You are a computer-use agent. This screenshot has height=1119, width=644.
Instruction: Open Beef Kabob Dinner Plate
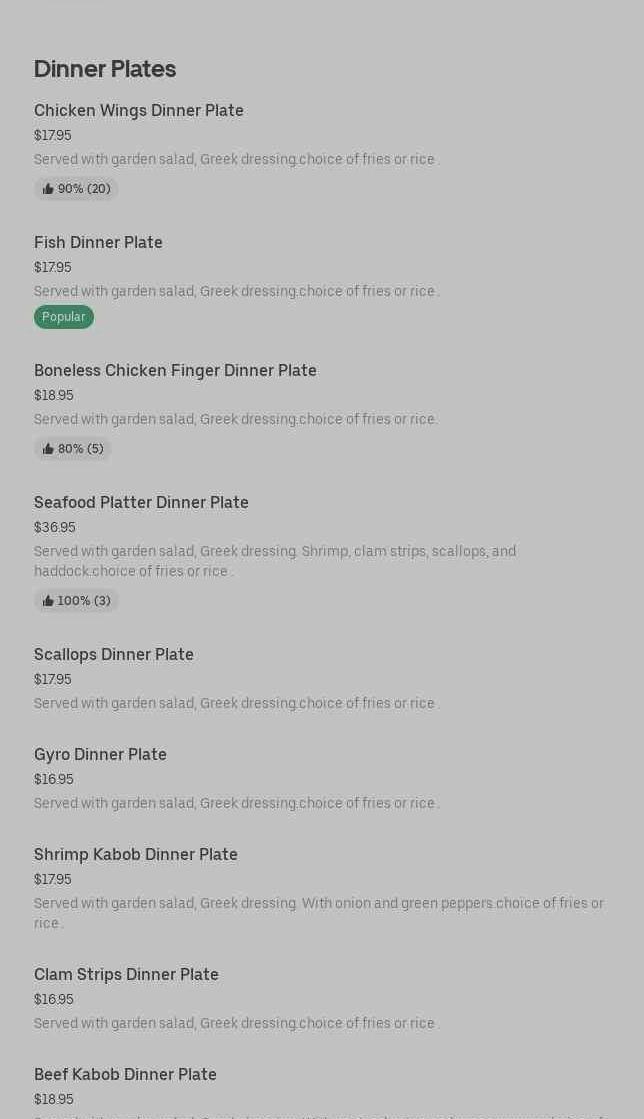point(125,1074)
